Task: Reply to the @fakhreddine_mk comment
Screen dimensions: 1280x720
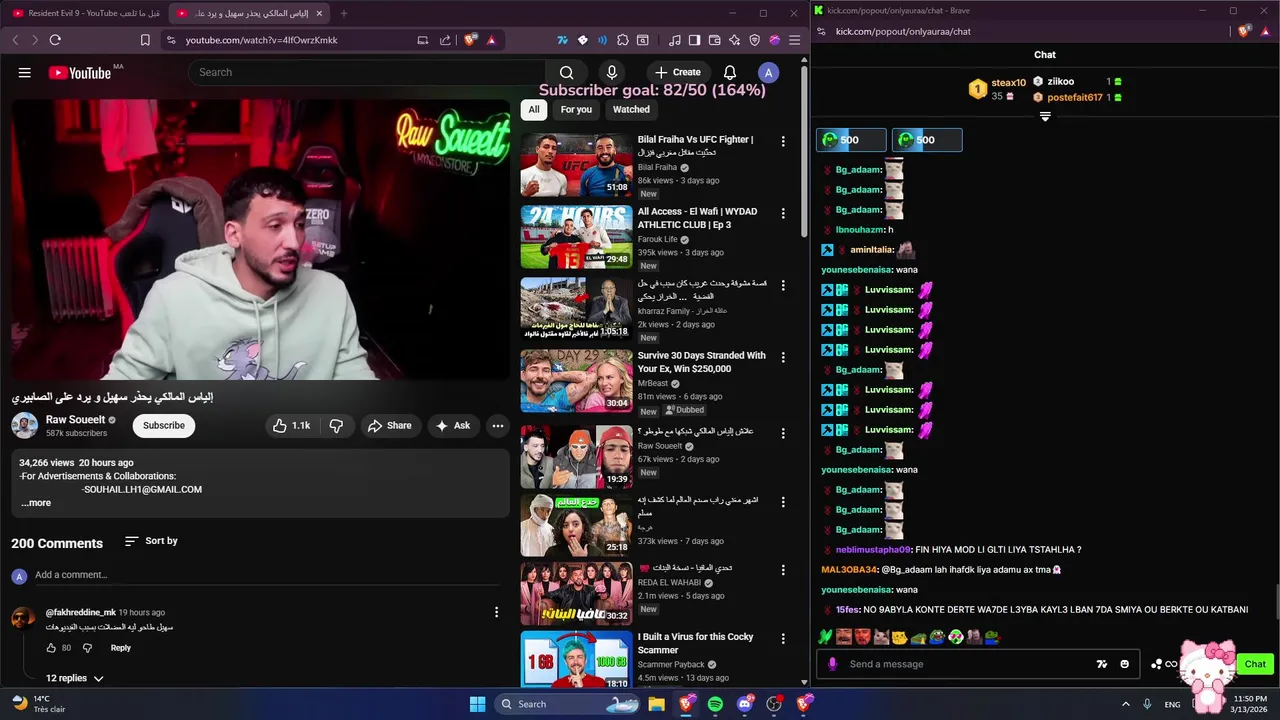Action: [x=120, y=648]
